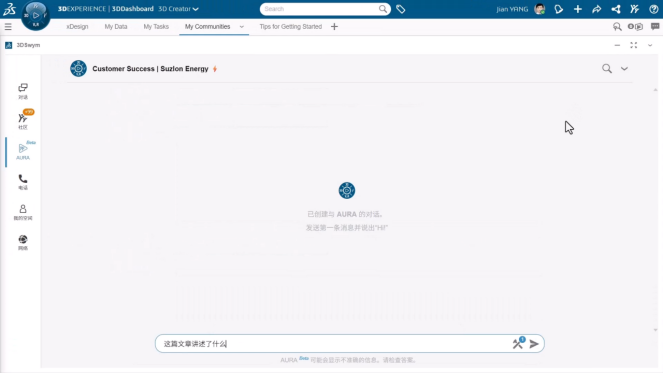Select the My Communities tab
The width and height of the screenshot is (664, 373).
[208, 27]
